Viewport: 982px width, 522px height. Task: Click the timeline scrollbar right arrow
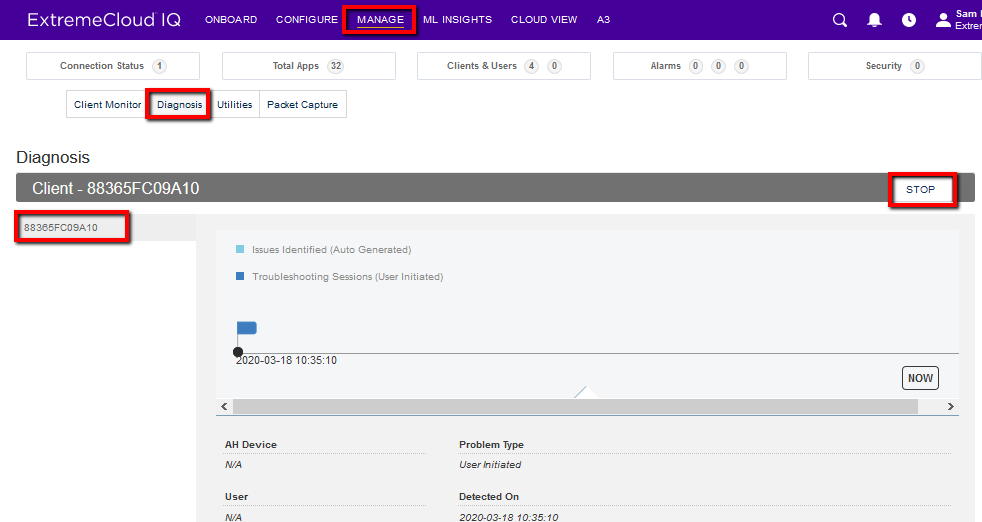[950, 407]
